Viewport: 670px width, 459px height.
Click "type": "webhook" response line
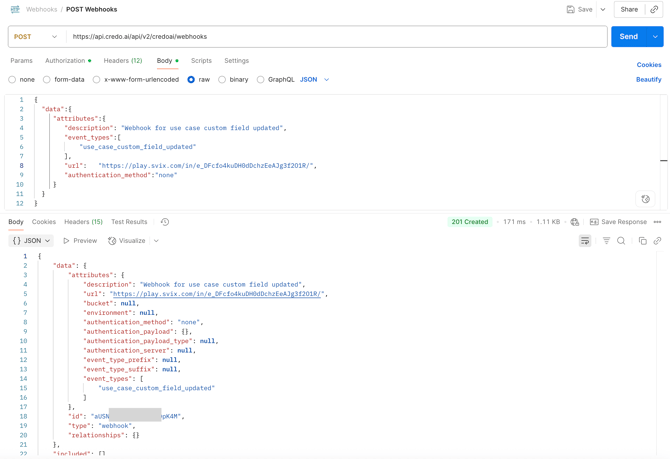point(102,426)
